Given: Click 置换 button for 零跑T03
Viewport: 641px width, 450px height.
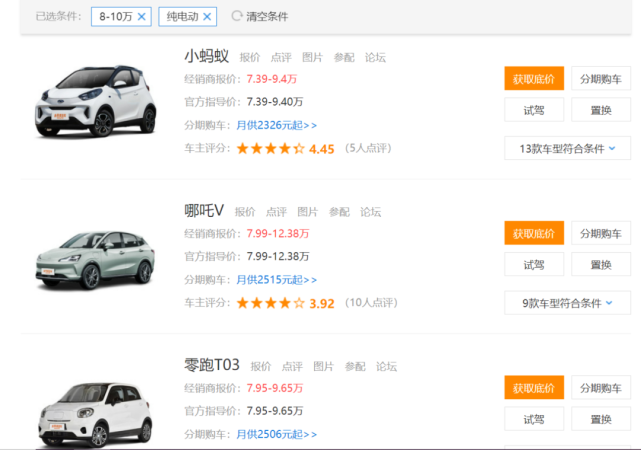Looking at the screenshot, I should (x=601, y=419).
